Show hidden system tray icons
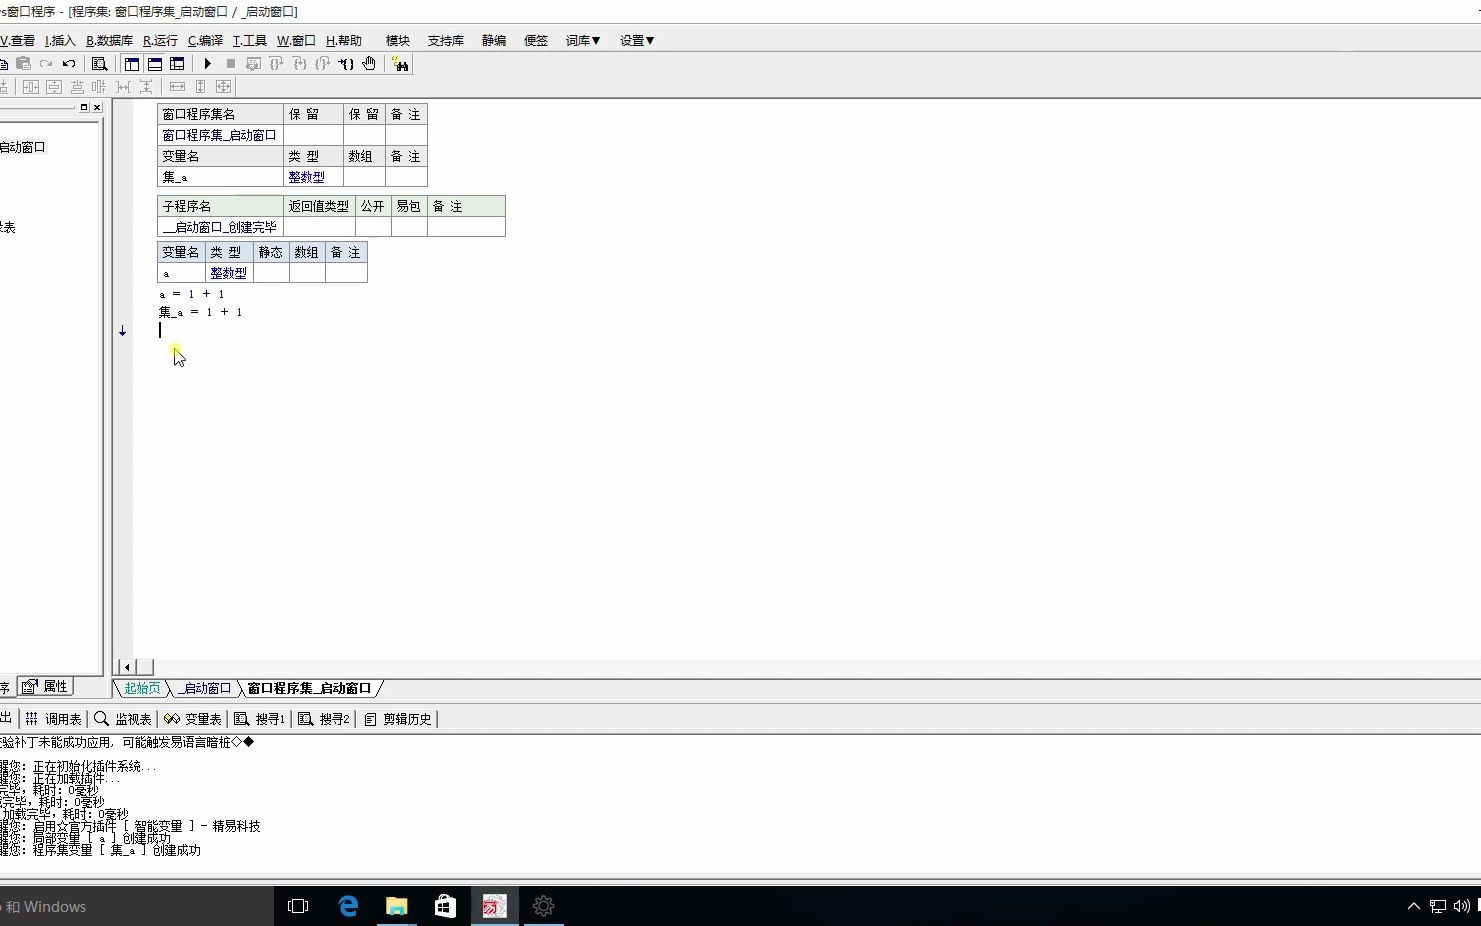 coord(1413,906)
